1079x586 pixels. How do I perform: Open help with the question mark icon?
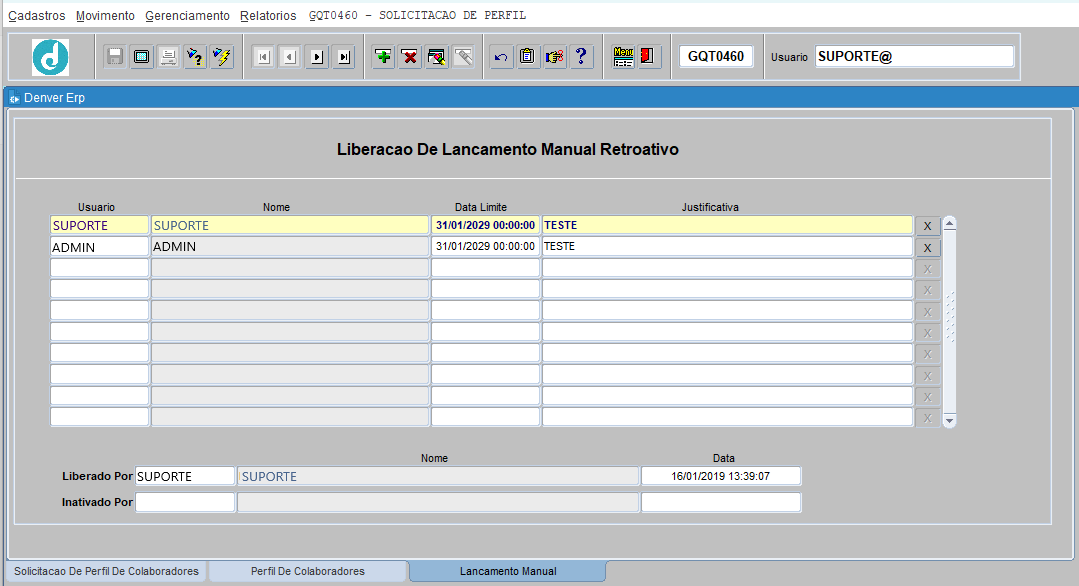click(x=581, y=56)
